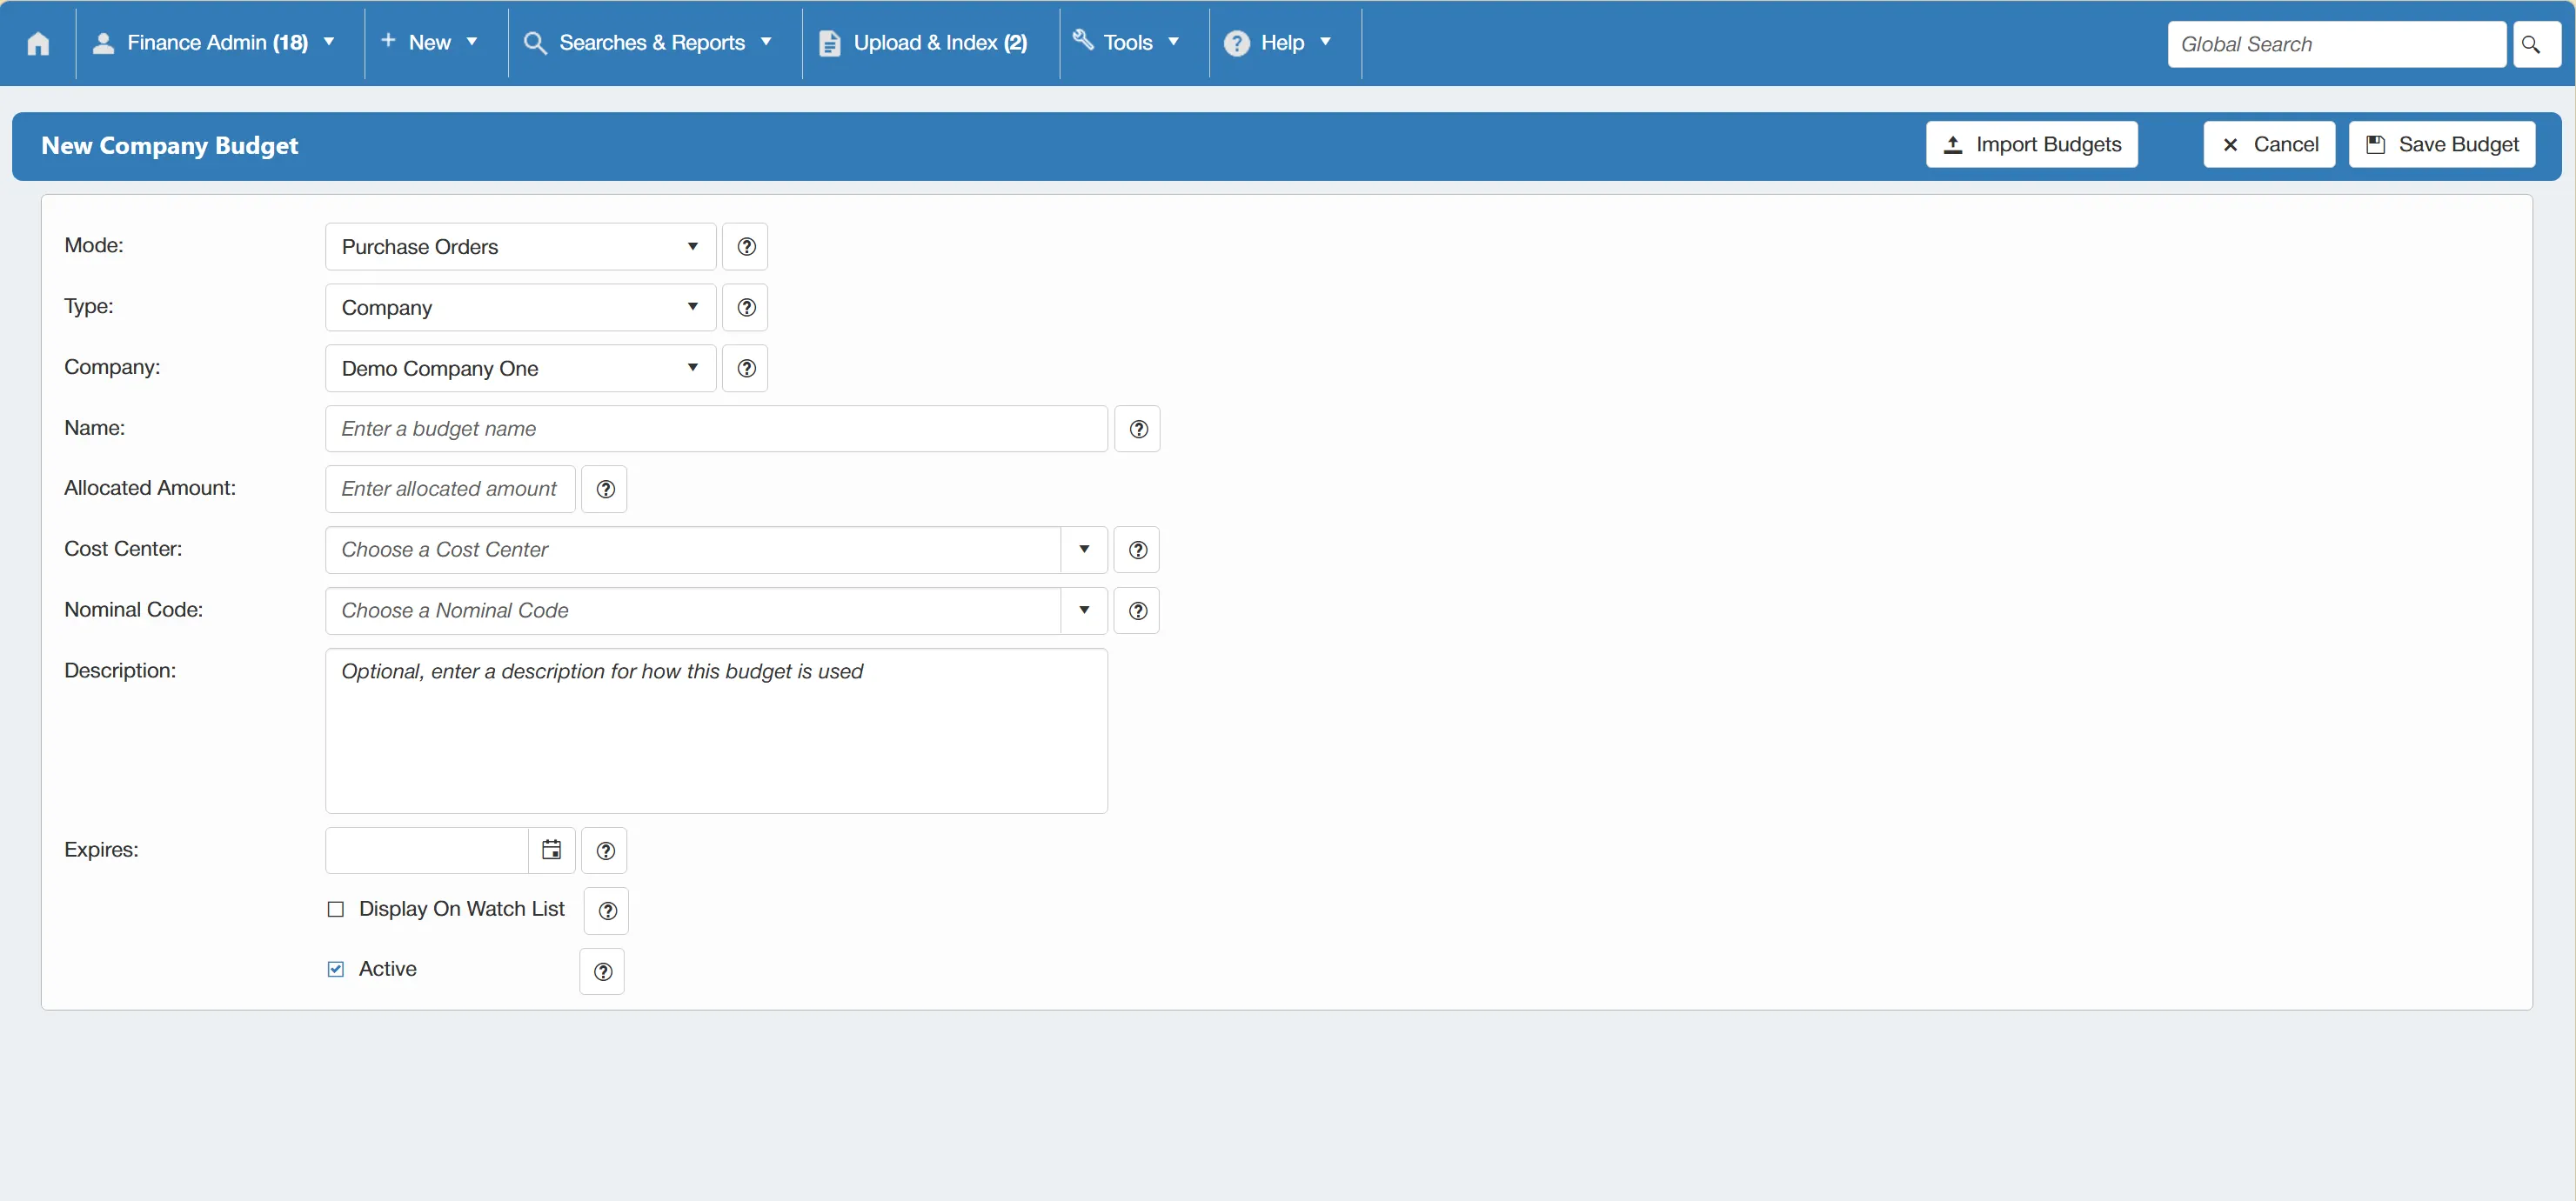
Task: Open the Nominal Code dropdown arrow
Action: click(x=1084, y=611)
